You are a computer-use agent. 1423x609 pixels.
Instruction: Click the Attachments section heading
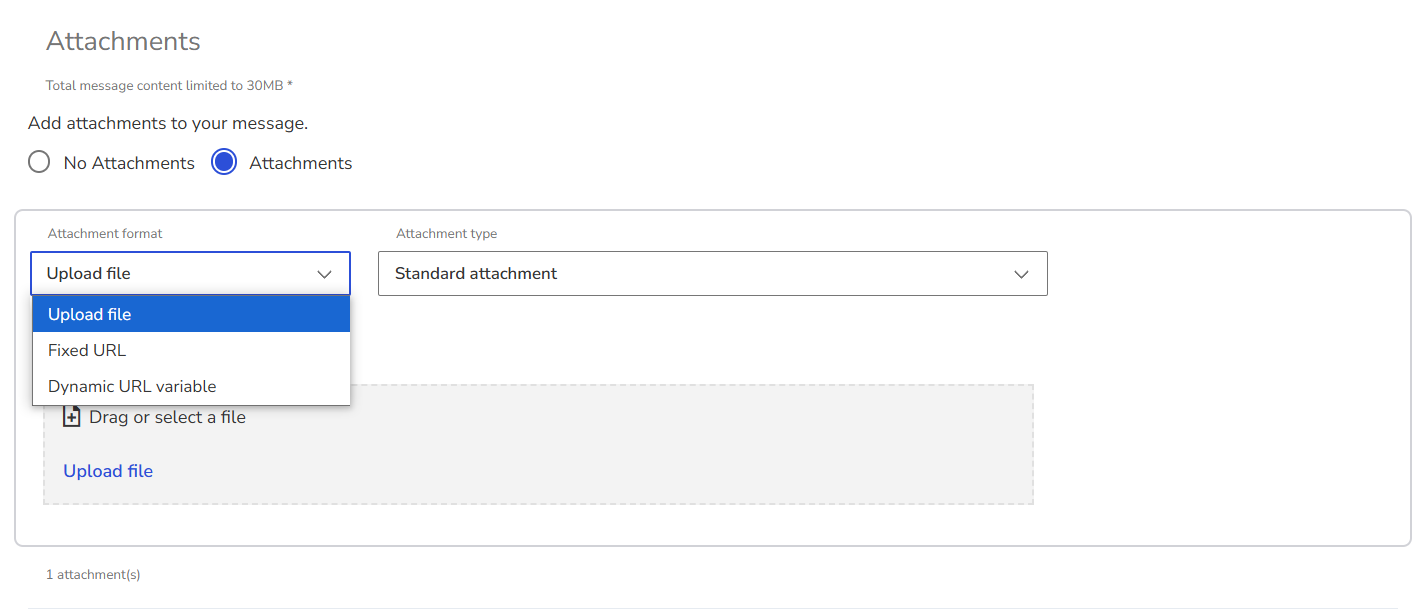(123, 41)
